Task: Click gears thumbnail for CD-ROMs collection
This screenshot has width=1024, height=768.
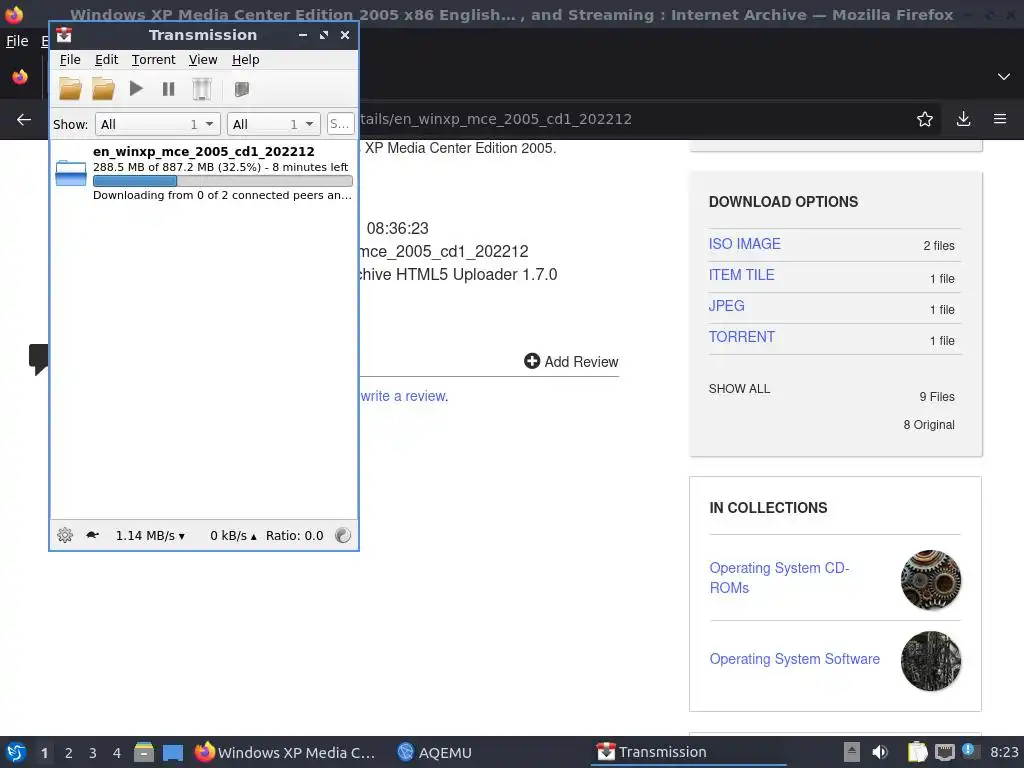Action: 931,580
